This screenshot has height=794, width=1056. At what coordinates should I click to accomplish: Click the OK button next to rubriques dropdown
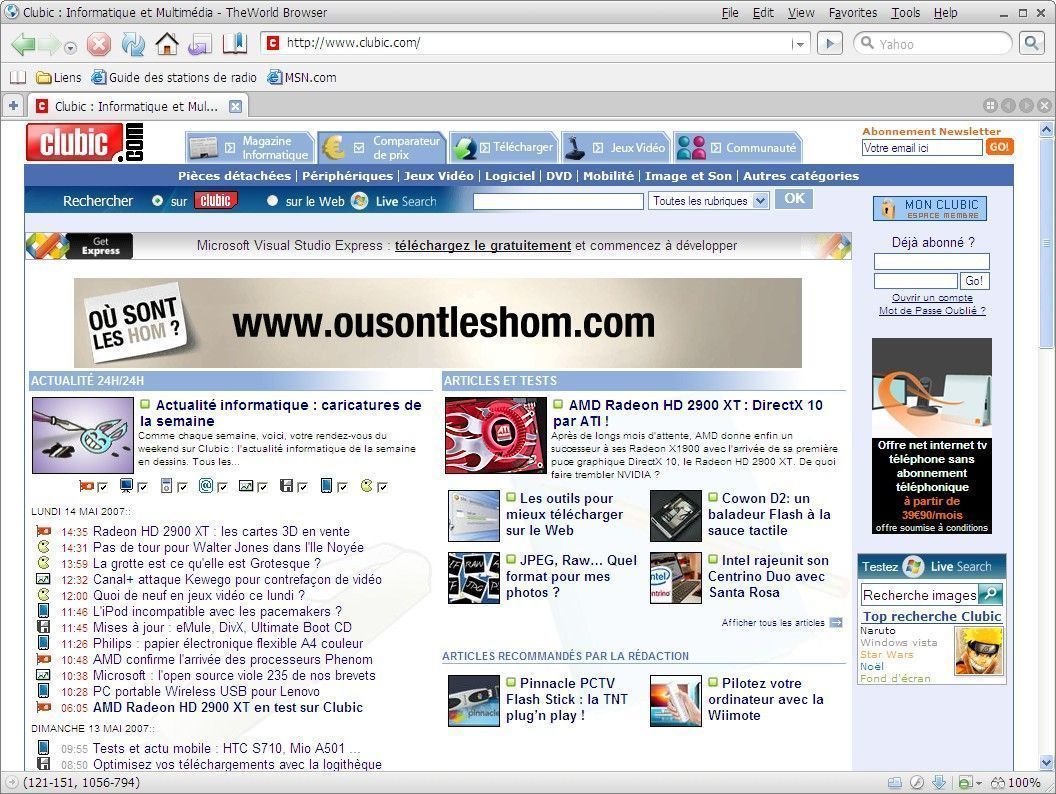pyautogui.click(x=794, y=199)
